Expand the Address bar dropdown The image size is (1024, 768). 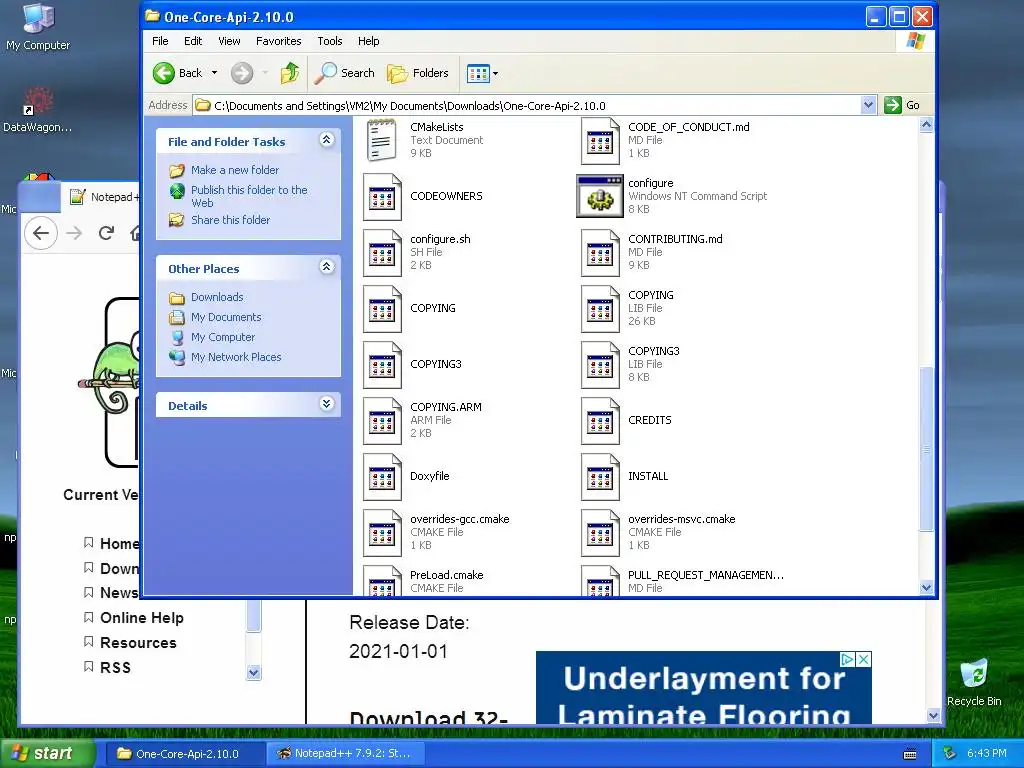[868, 105]
